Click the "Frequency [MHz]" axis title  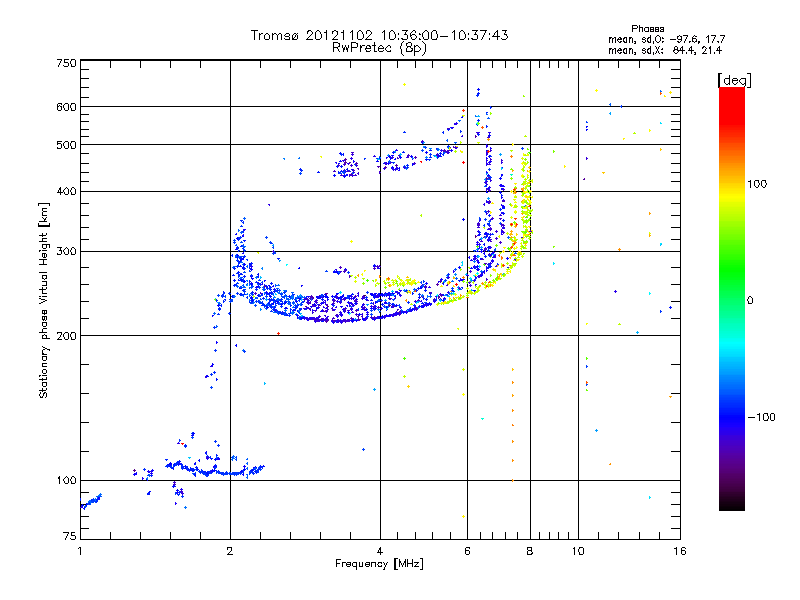[379, 564]
